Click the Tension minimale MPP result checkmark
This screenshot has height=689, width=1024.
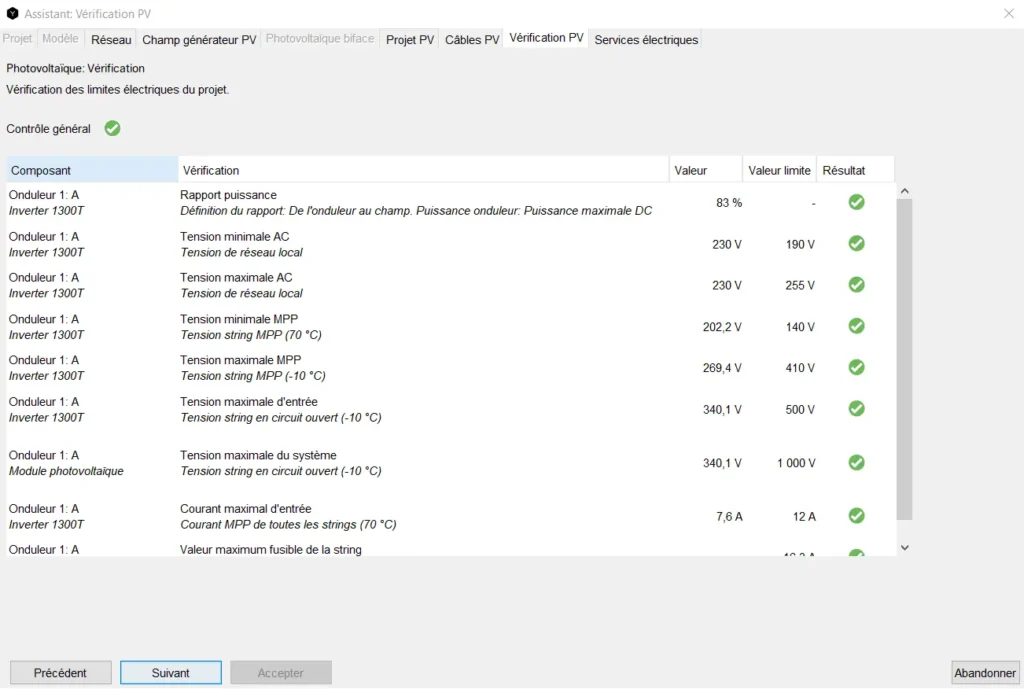click(856, 326)
